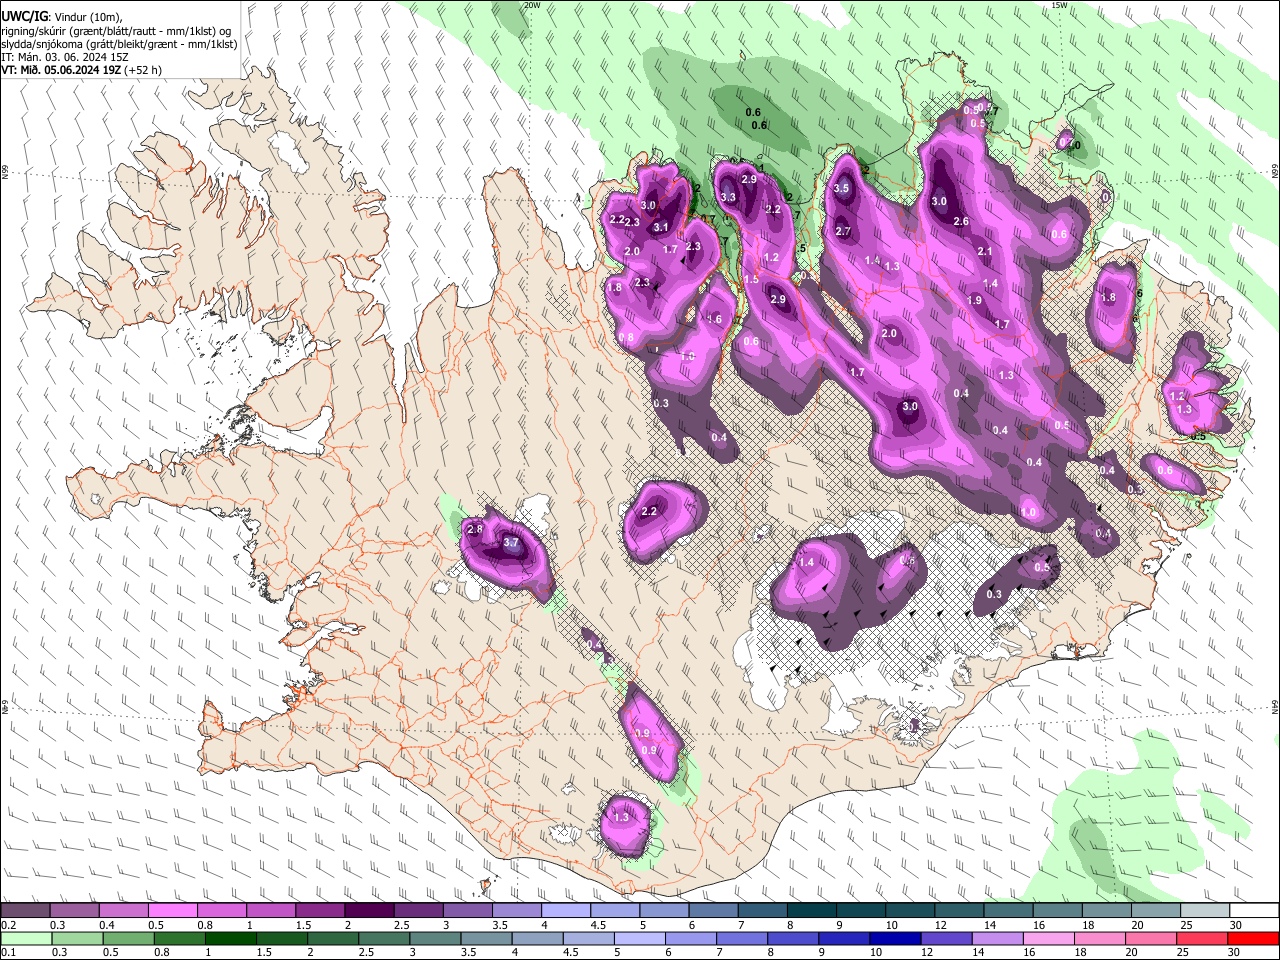Image resolution: width=1280 pixels, height=960 pixels.
Task: Pick the lavender 4–4.5 snow scale swatch
Action: (x=565, y=910)
